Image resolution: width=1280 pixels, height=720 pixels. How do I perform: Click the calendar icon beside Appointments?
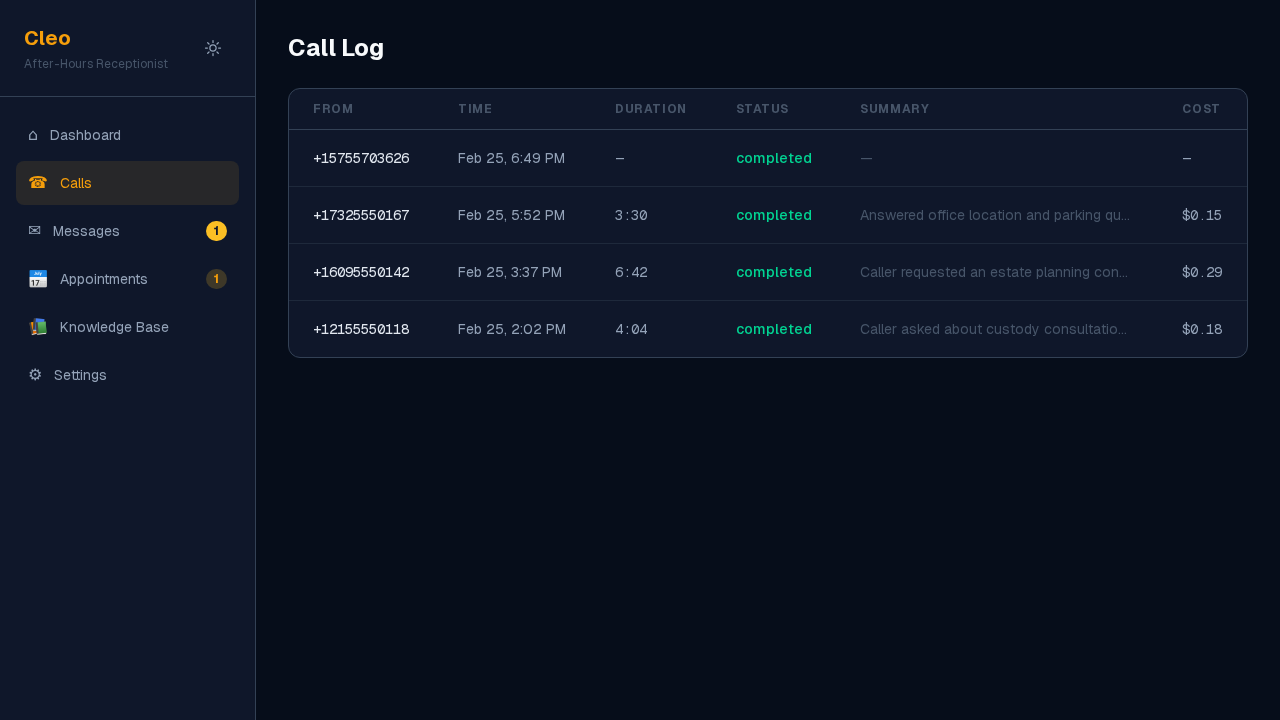coord(37,279)
